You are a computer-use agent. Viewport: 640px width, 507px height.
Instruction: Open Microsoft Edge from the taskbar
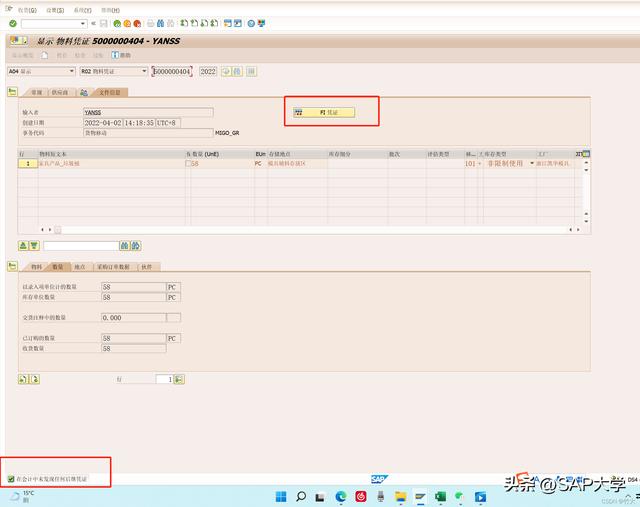(x=340, y=496)
